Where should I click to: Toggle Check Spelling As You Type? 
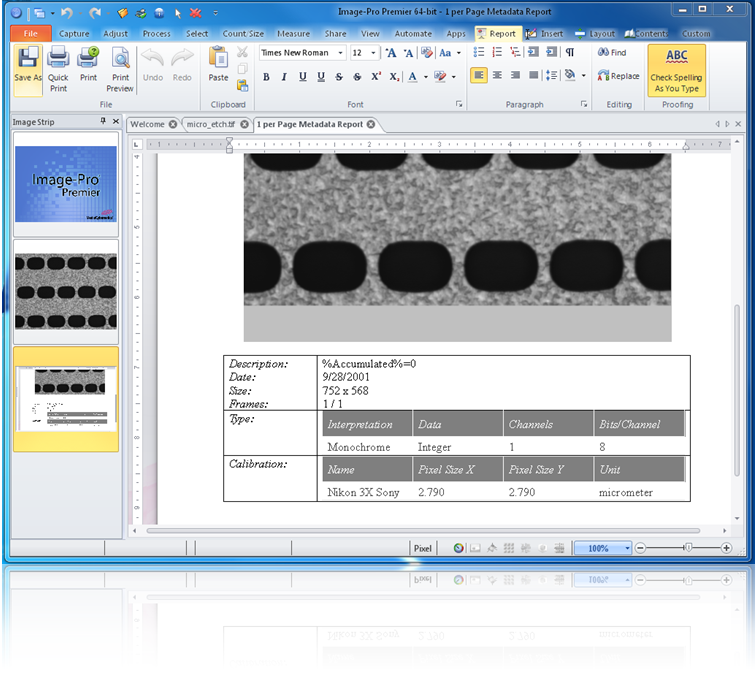[x=676, y=70]
